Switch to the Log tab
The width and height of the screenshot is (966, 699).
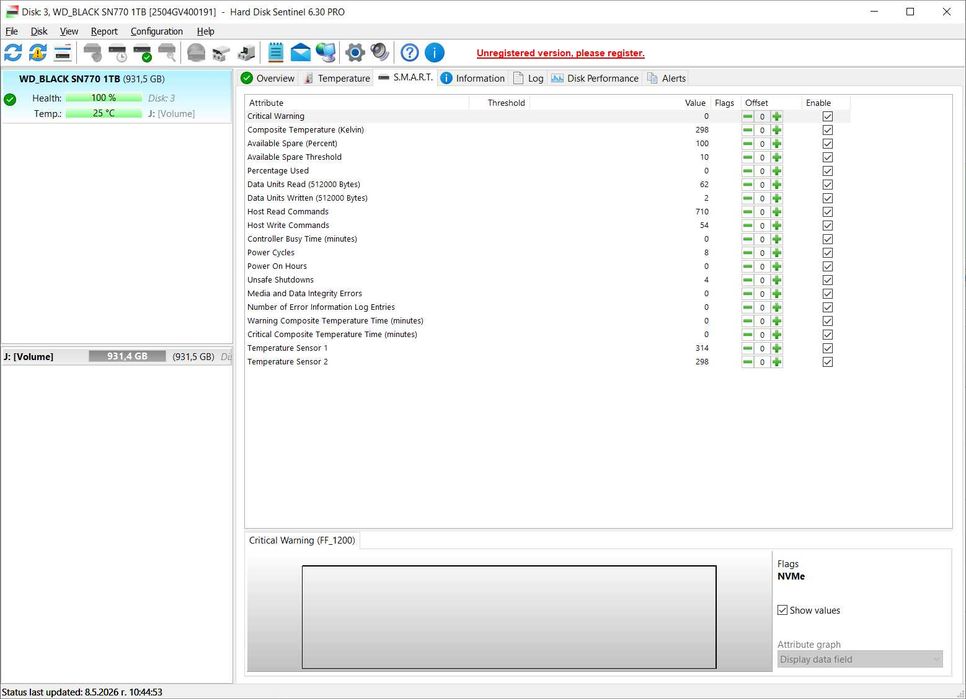(529, 78)
